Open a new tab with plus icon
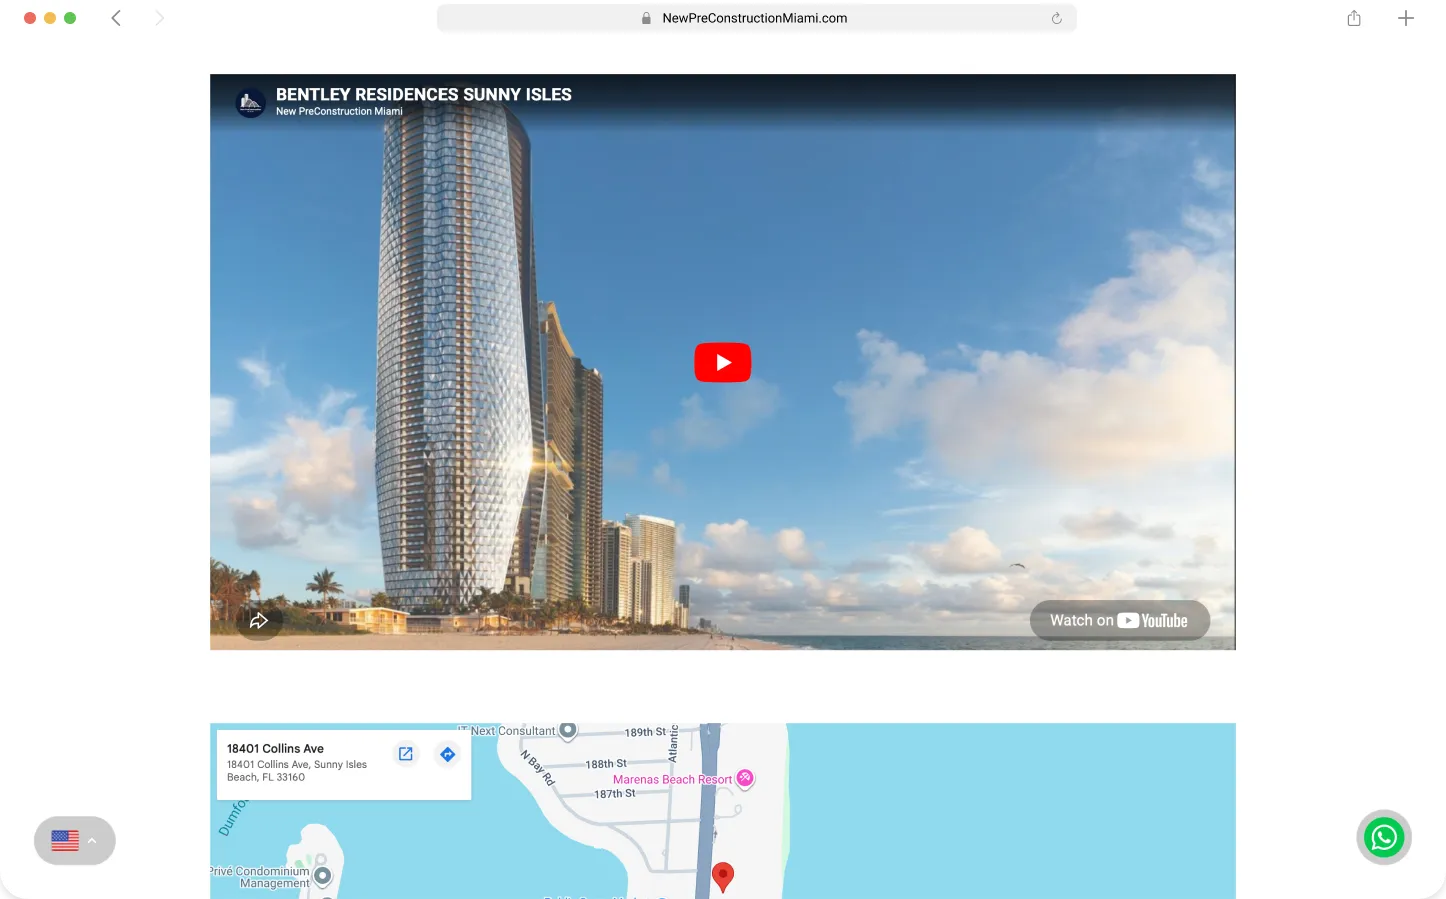Image resolution: width=1446 pixels, height=899 pixels. point(1406,18)
